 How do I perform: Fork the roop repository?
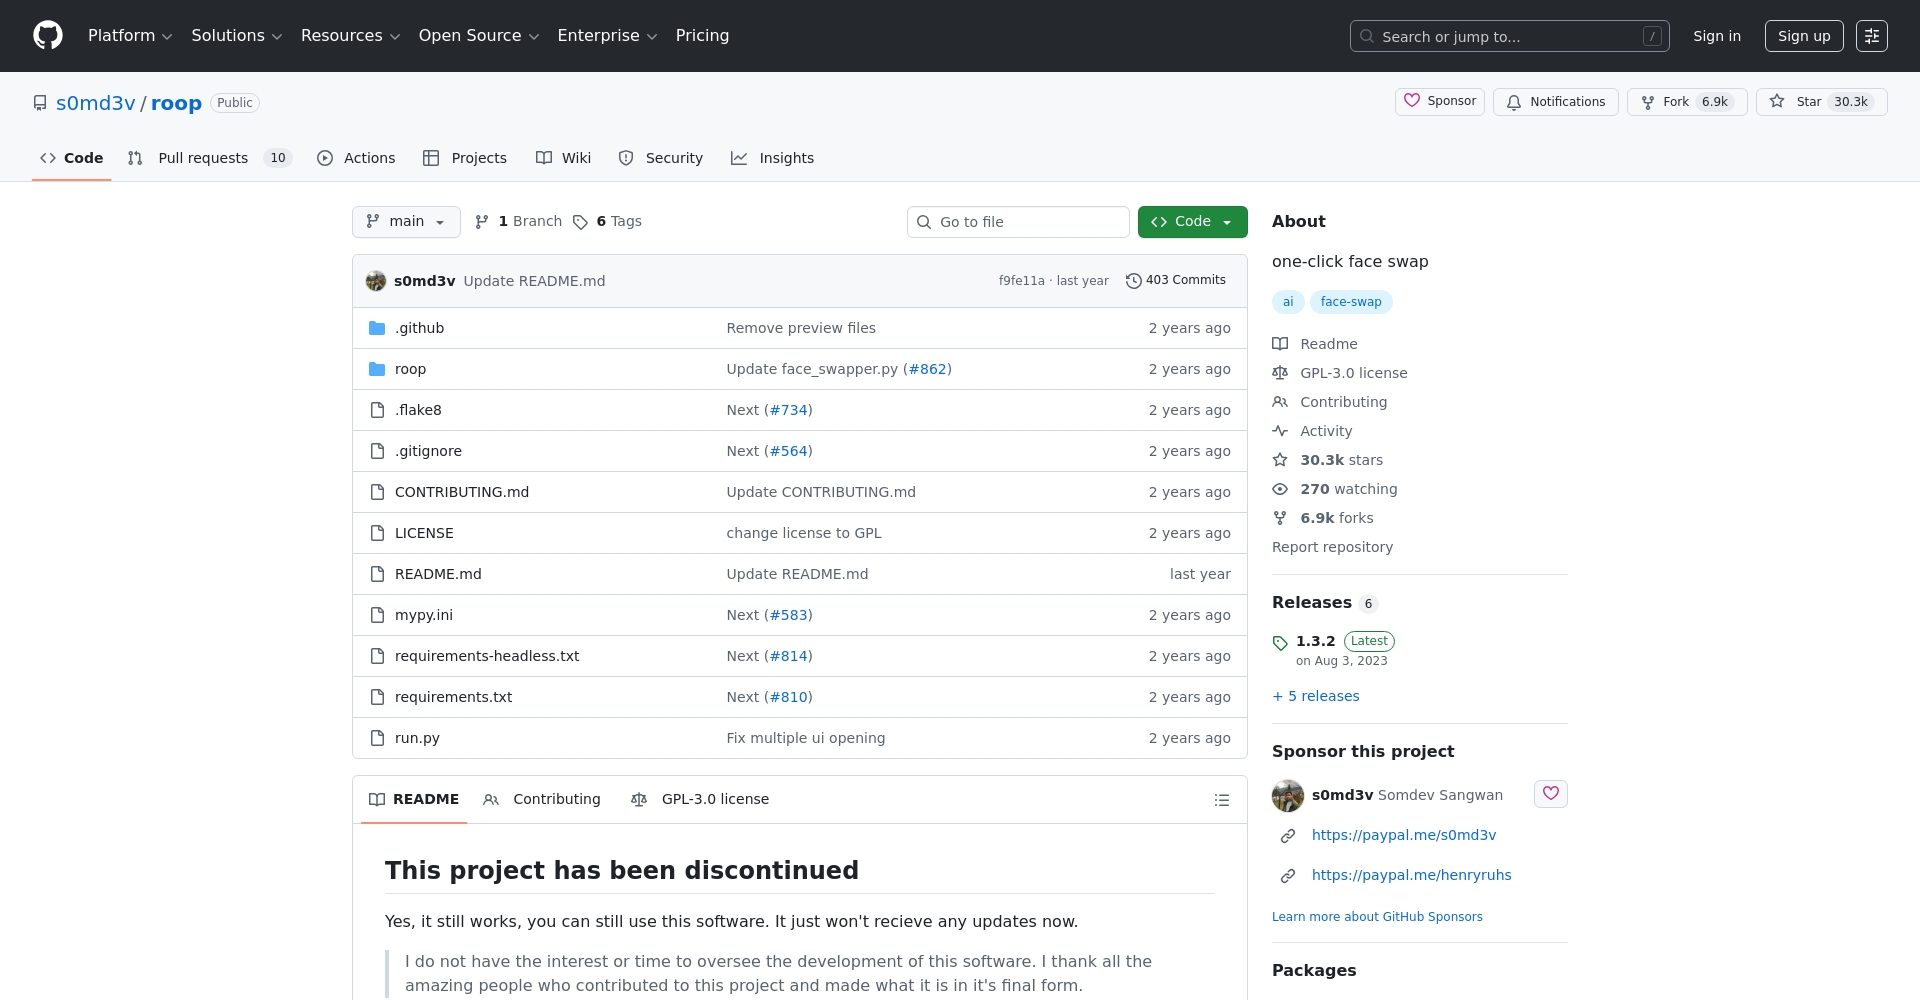(1686, 102)
